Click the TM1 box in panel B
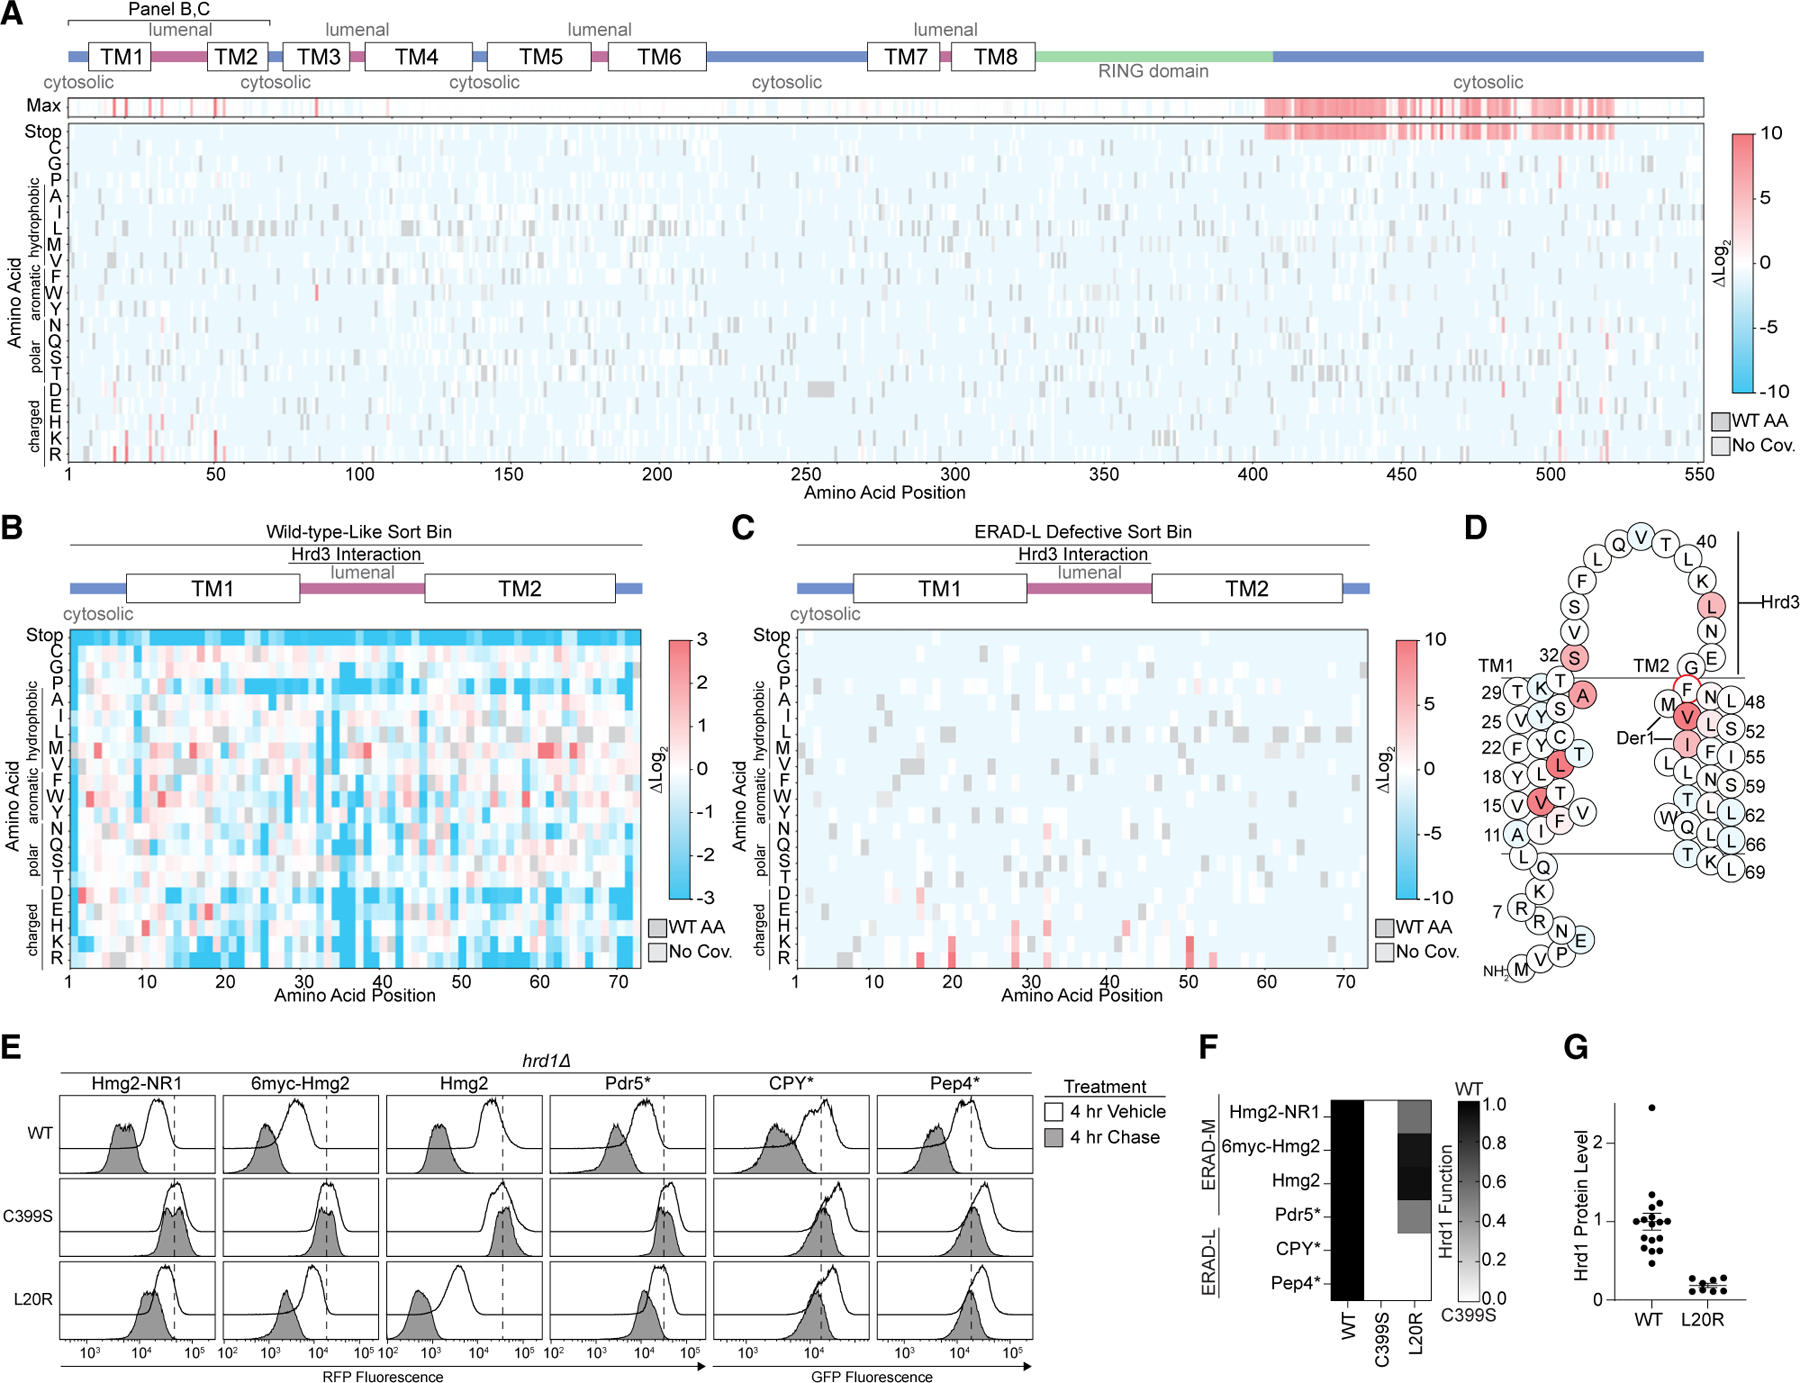 tap(213, 588)
